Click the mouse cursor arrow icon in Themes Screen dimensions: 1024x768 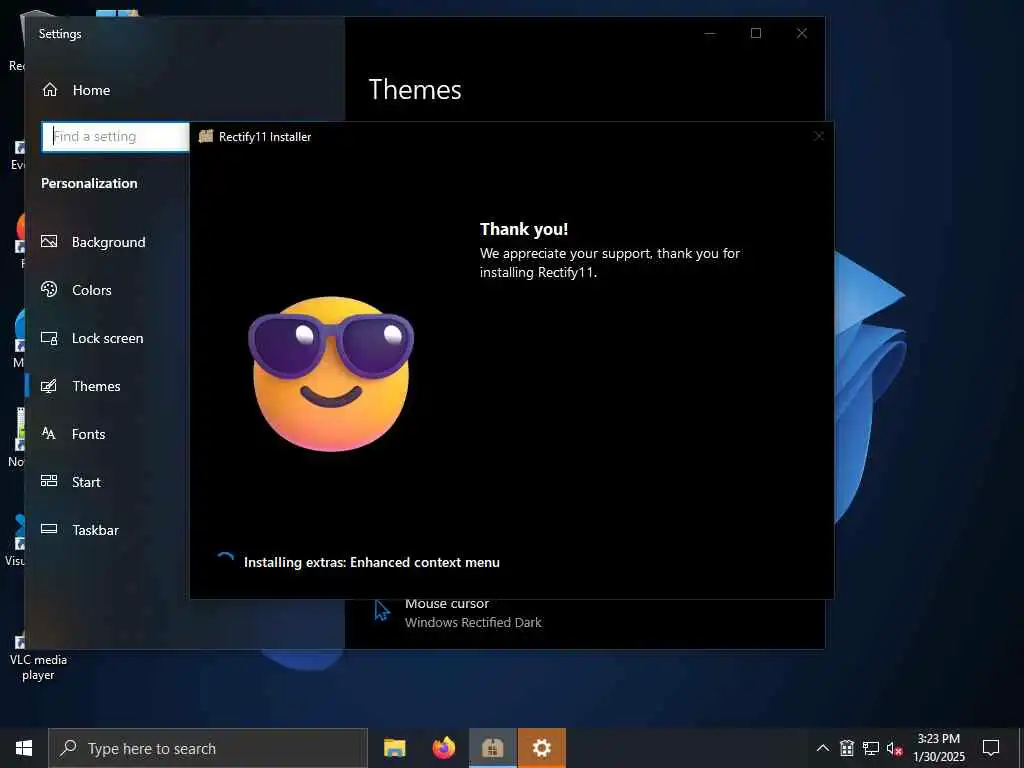(382, 611)
